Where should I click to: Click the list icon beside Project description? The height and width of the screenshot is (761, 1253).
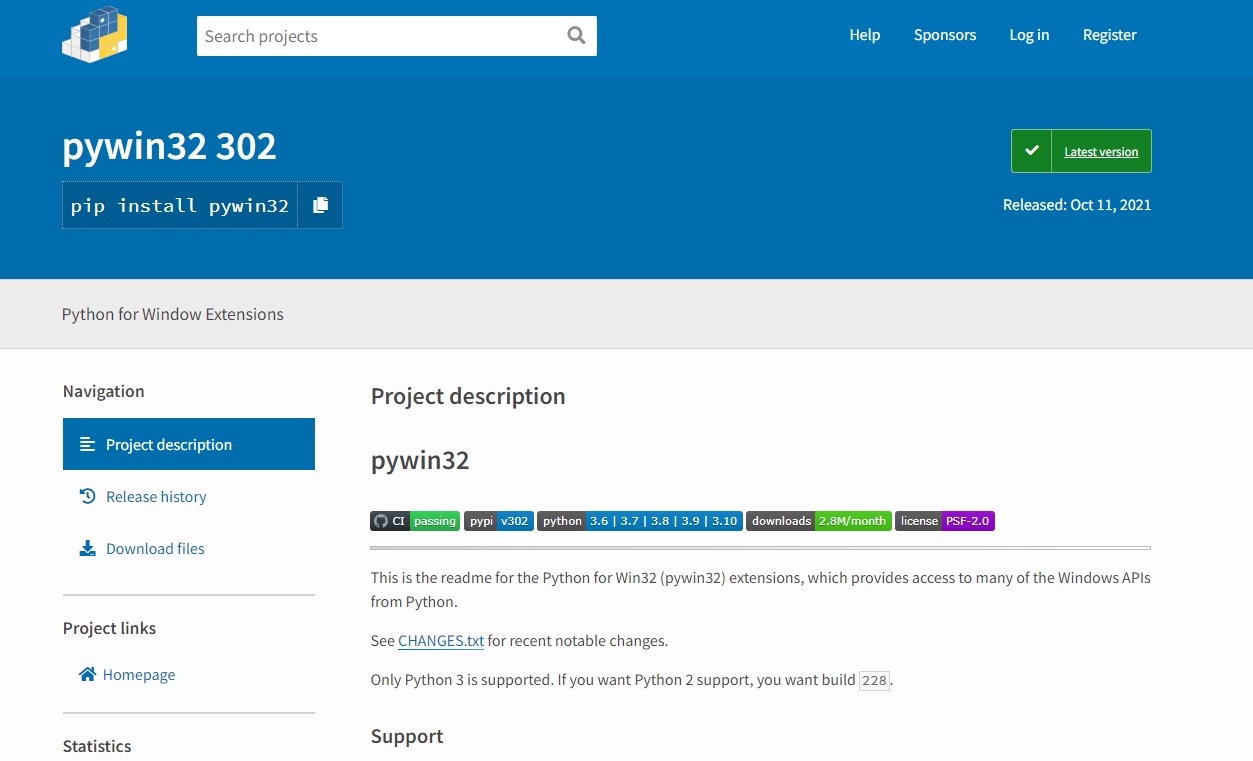point(87,443)
